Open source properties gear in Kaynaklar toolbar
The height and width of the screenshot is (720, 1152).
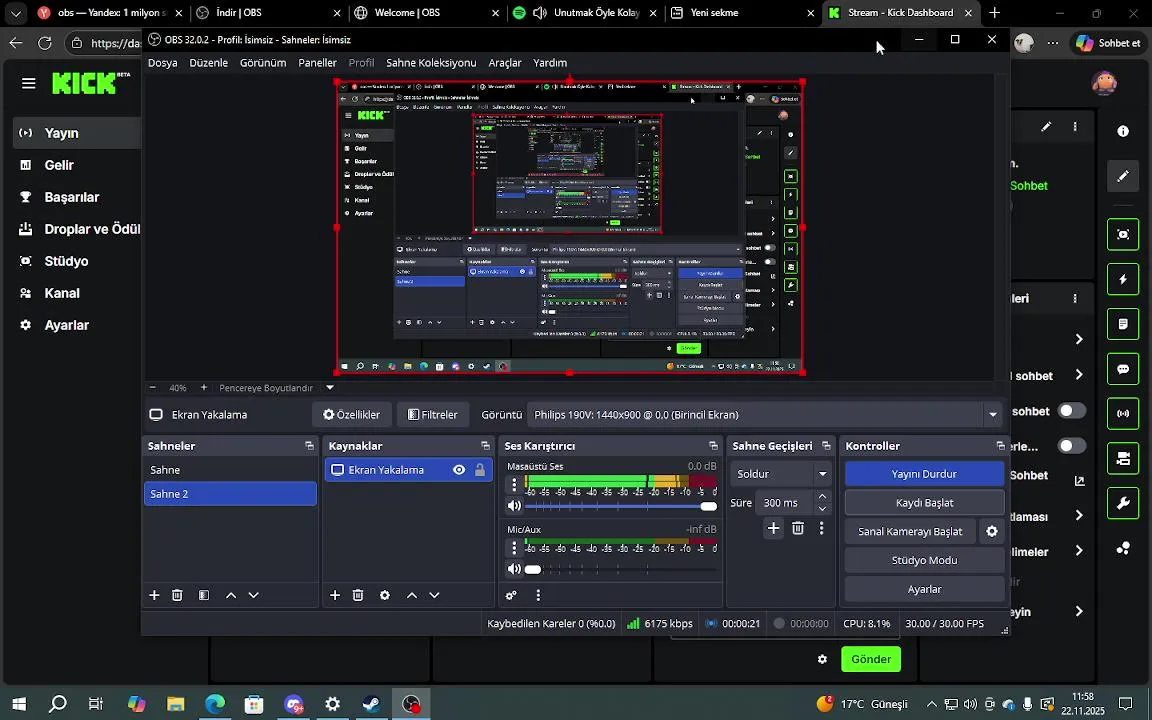click(x=385, y=595)
